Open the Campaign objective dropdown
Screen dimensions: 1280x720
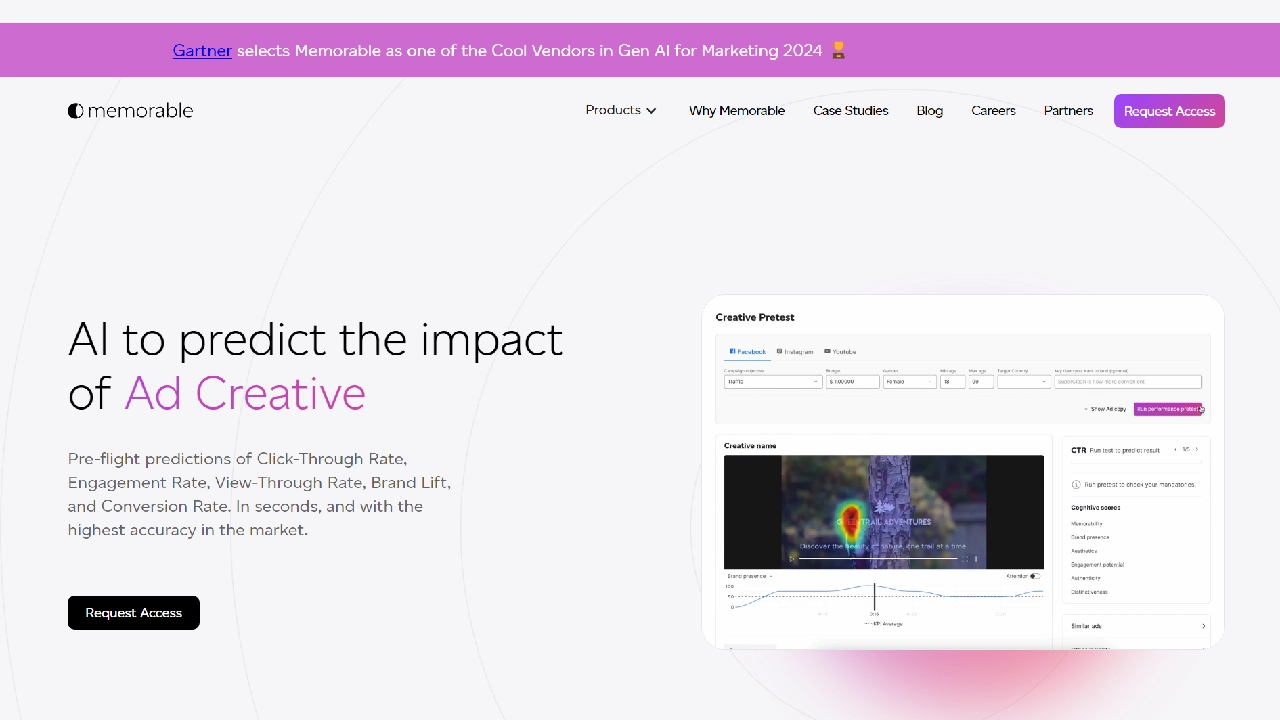tap(772, 382)
